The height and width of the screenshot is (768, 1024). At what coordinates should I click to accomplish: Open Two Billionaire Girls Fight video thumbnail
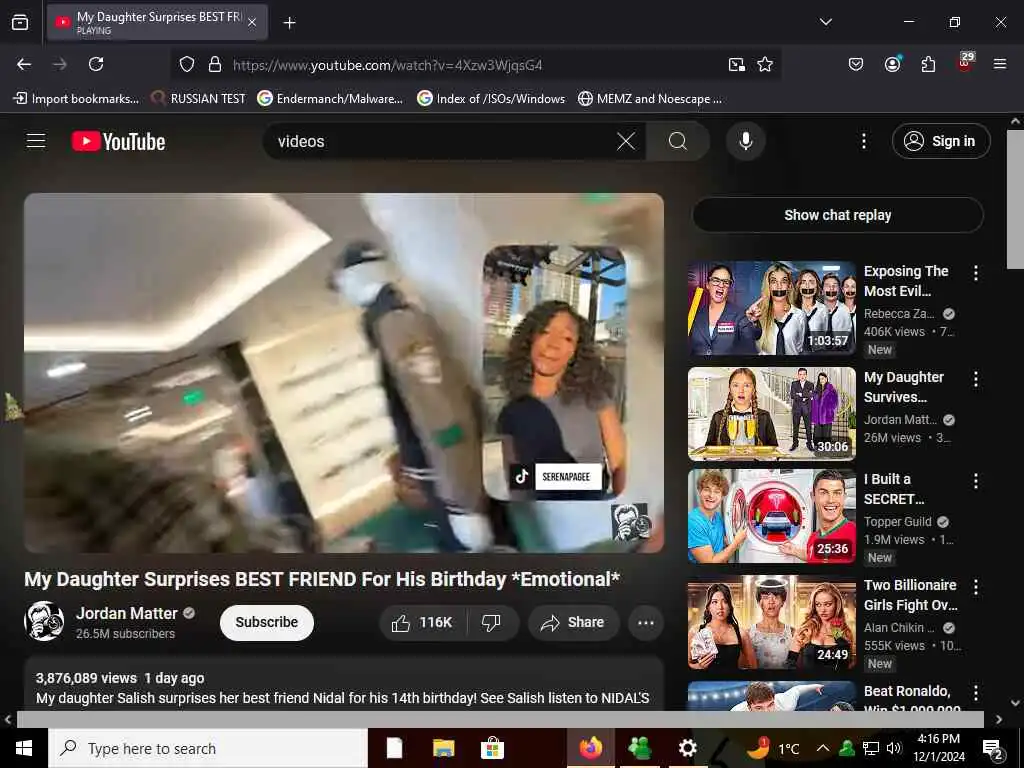pos(772,622)
